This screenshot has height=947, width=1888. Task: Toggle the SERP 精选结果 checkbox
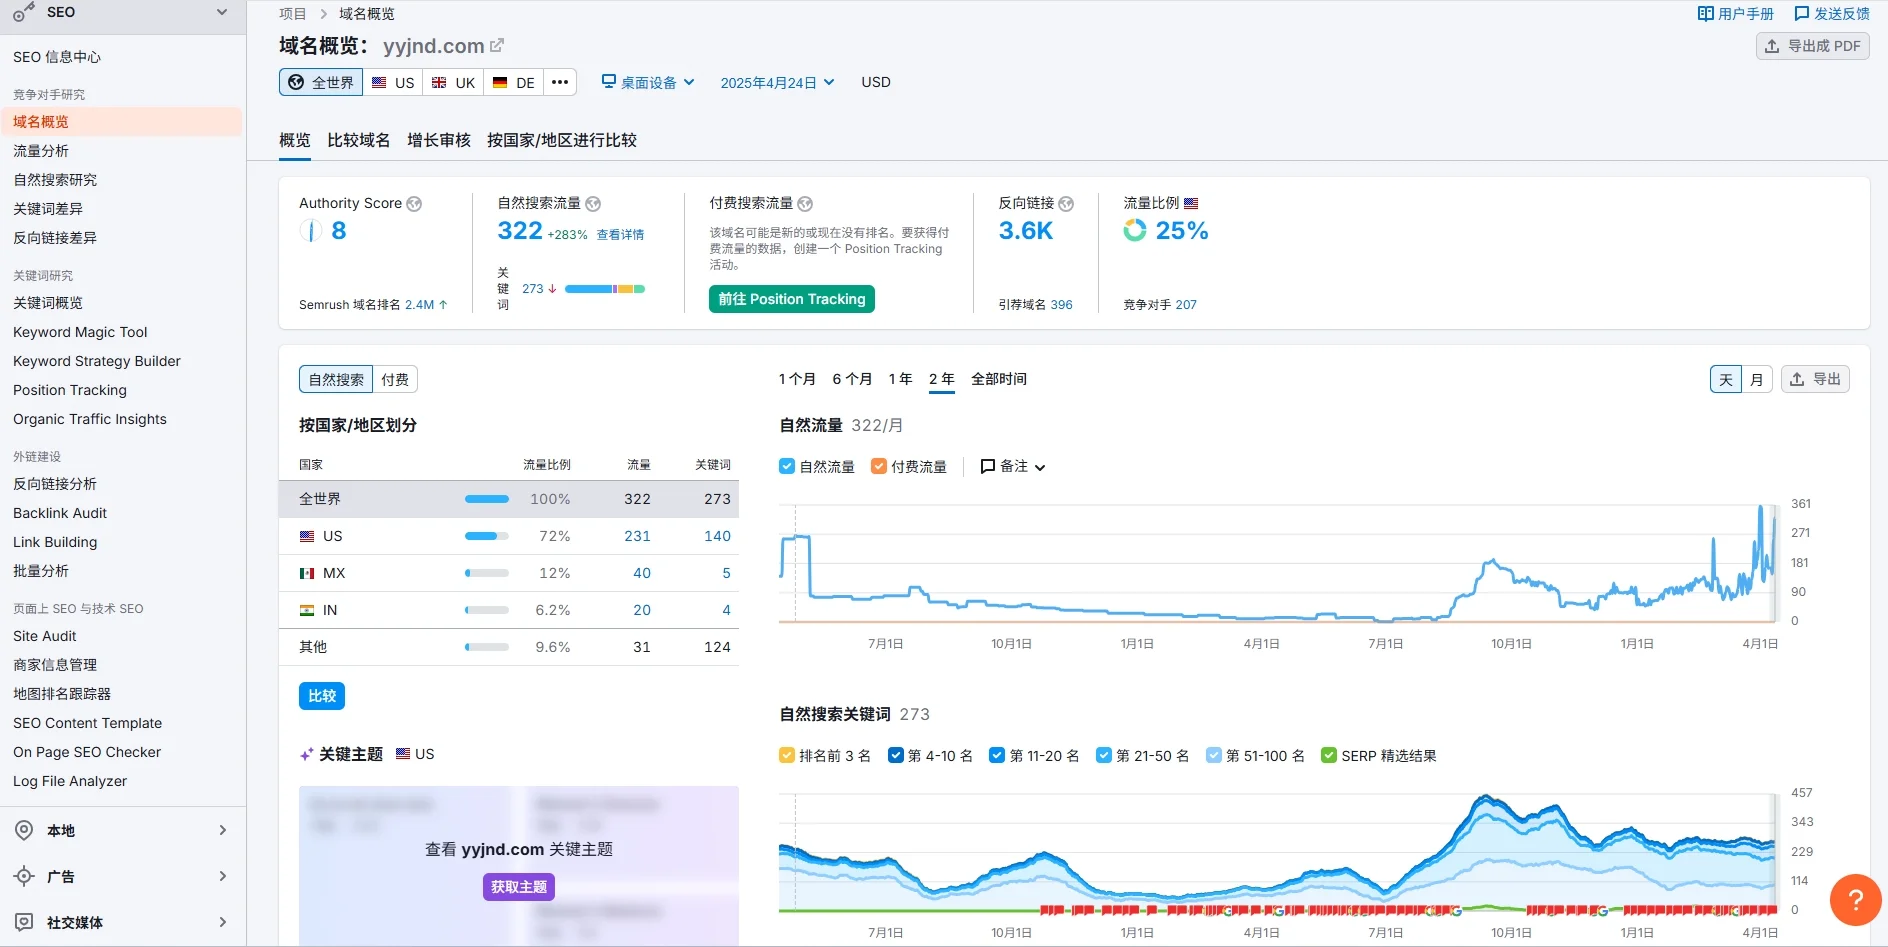[1329, 755]
